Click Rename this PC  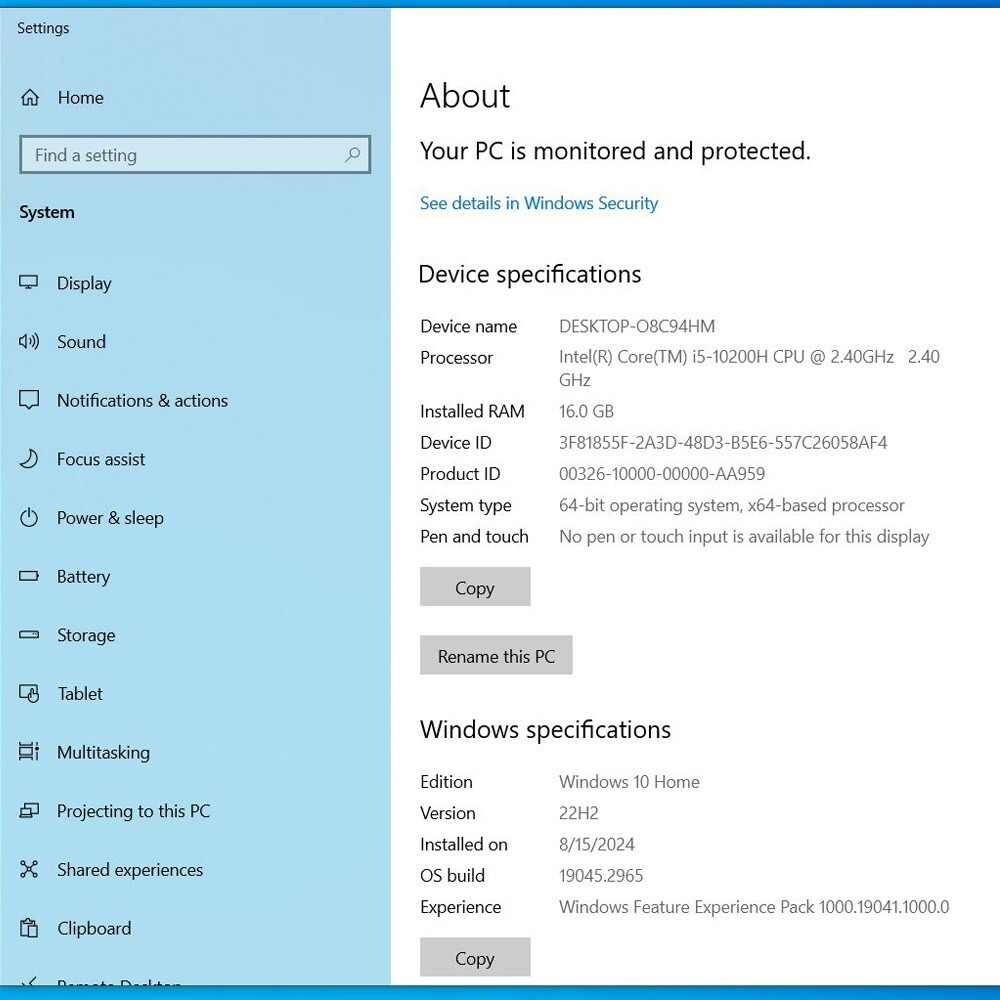click(x=496, y=655)
